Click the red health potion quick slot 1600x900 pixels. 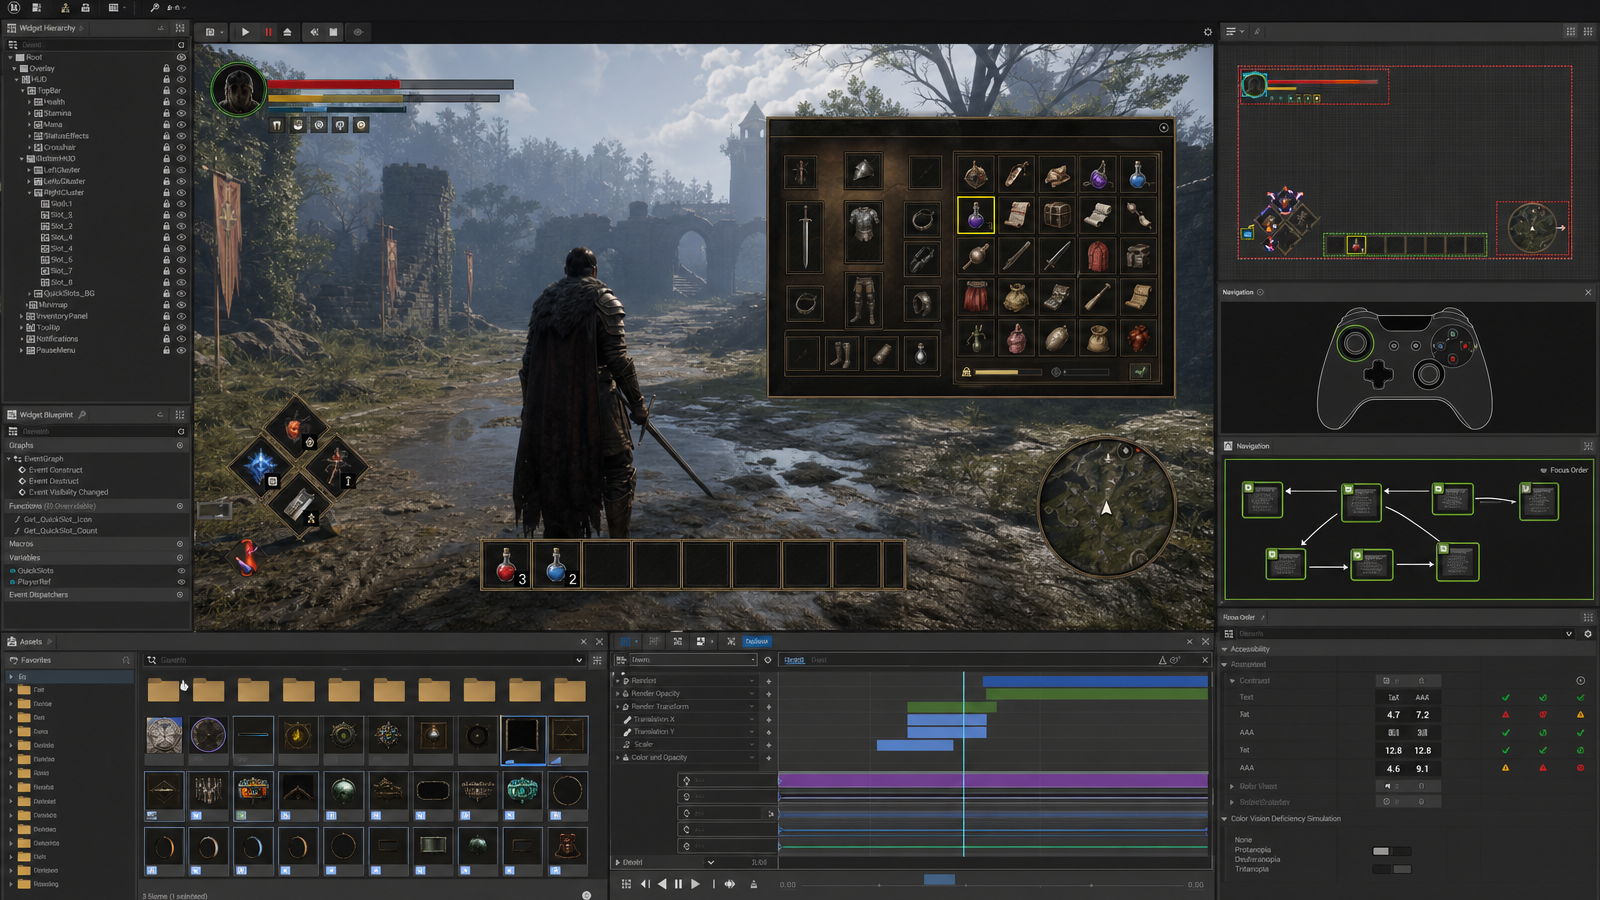point(507,565)
